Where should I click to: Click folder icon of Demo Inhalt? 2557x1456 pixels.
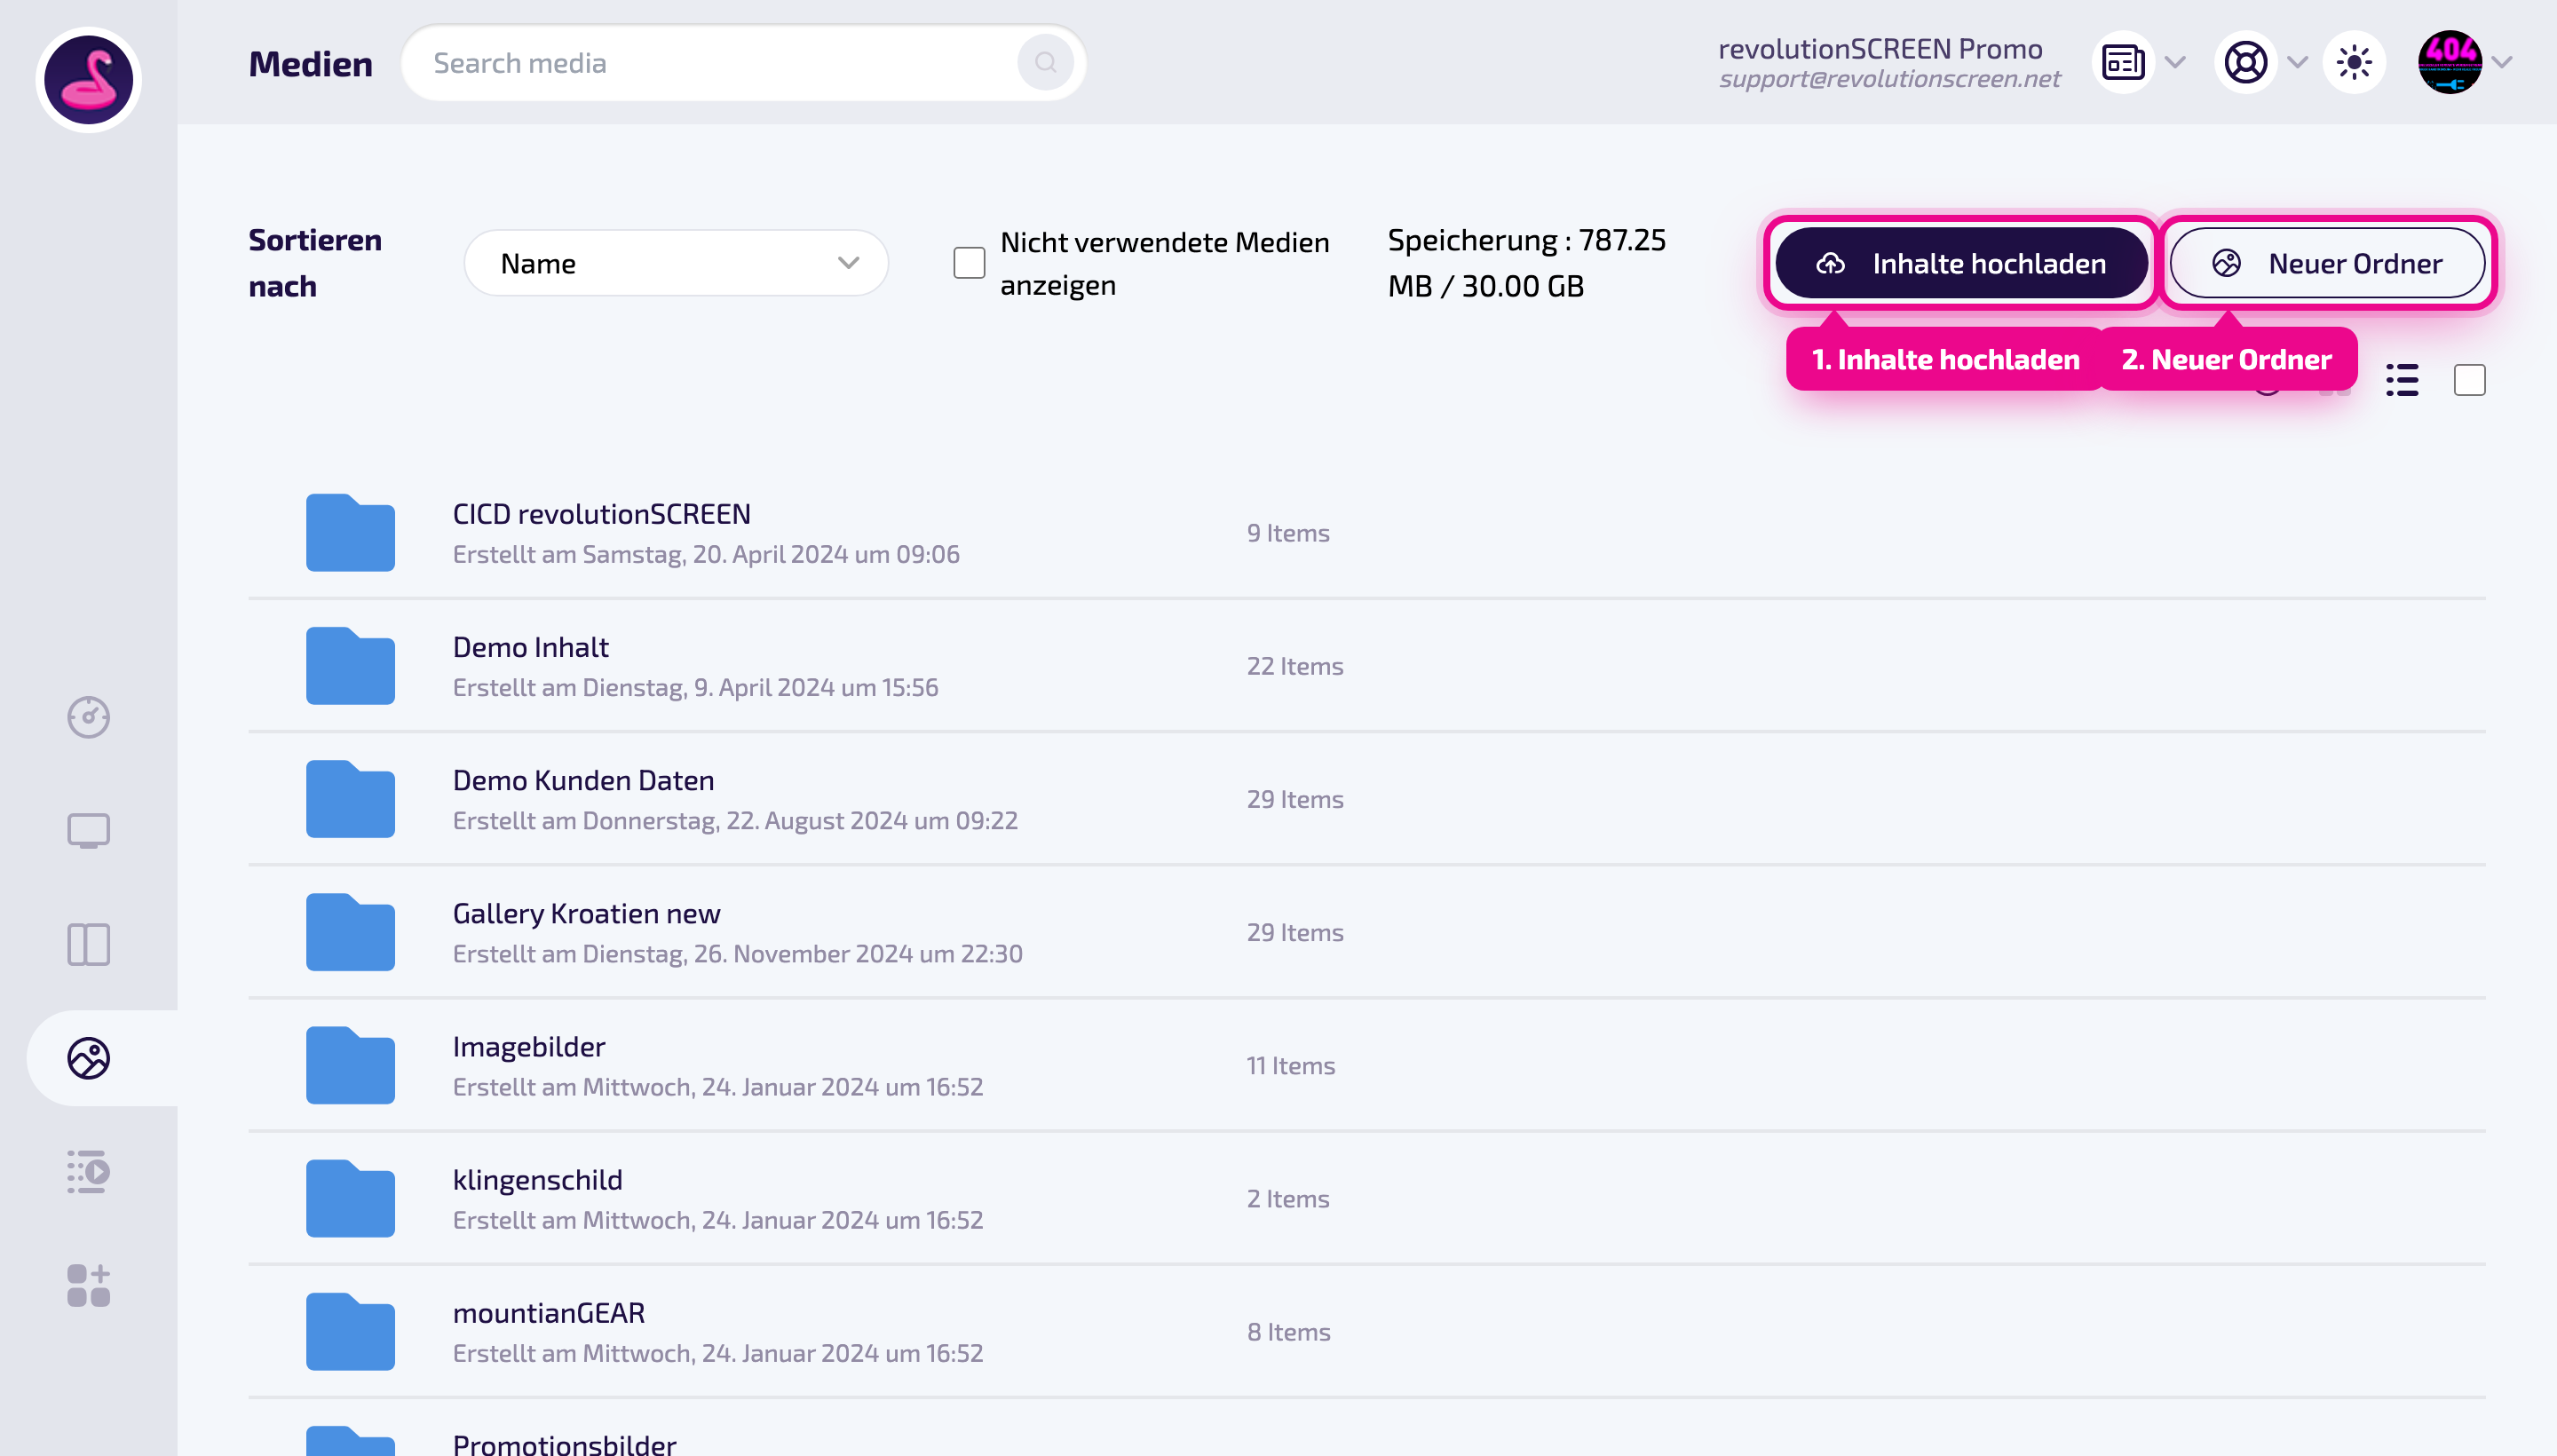click(x=350, y=665)
